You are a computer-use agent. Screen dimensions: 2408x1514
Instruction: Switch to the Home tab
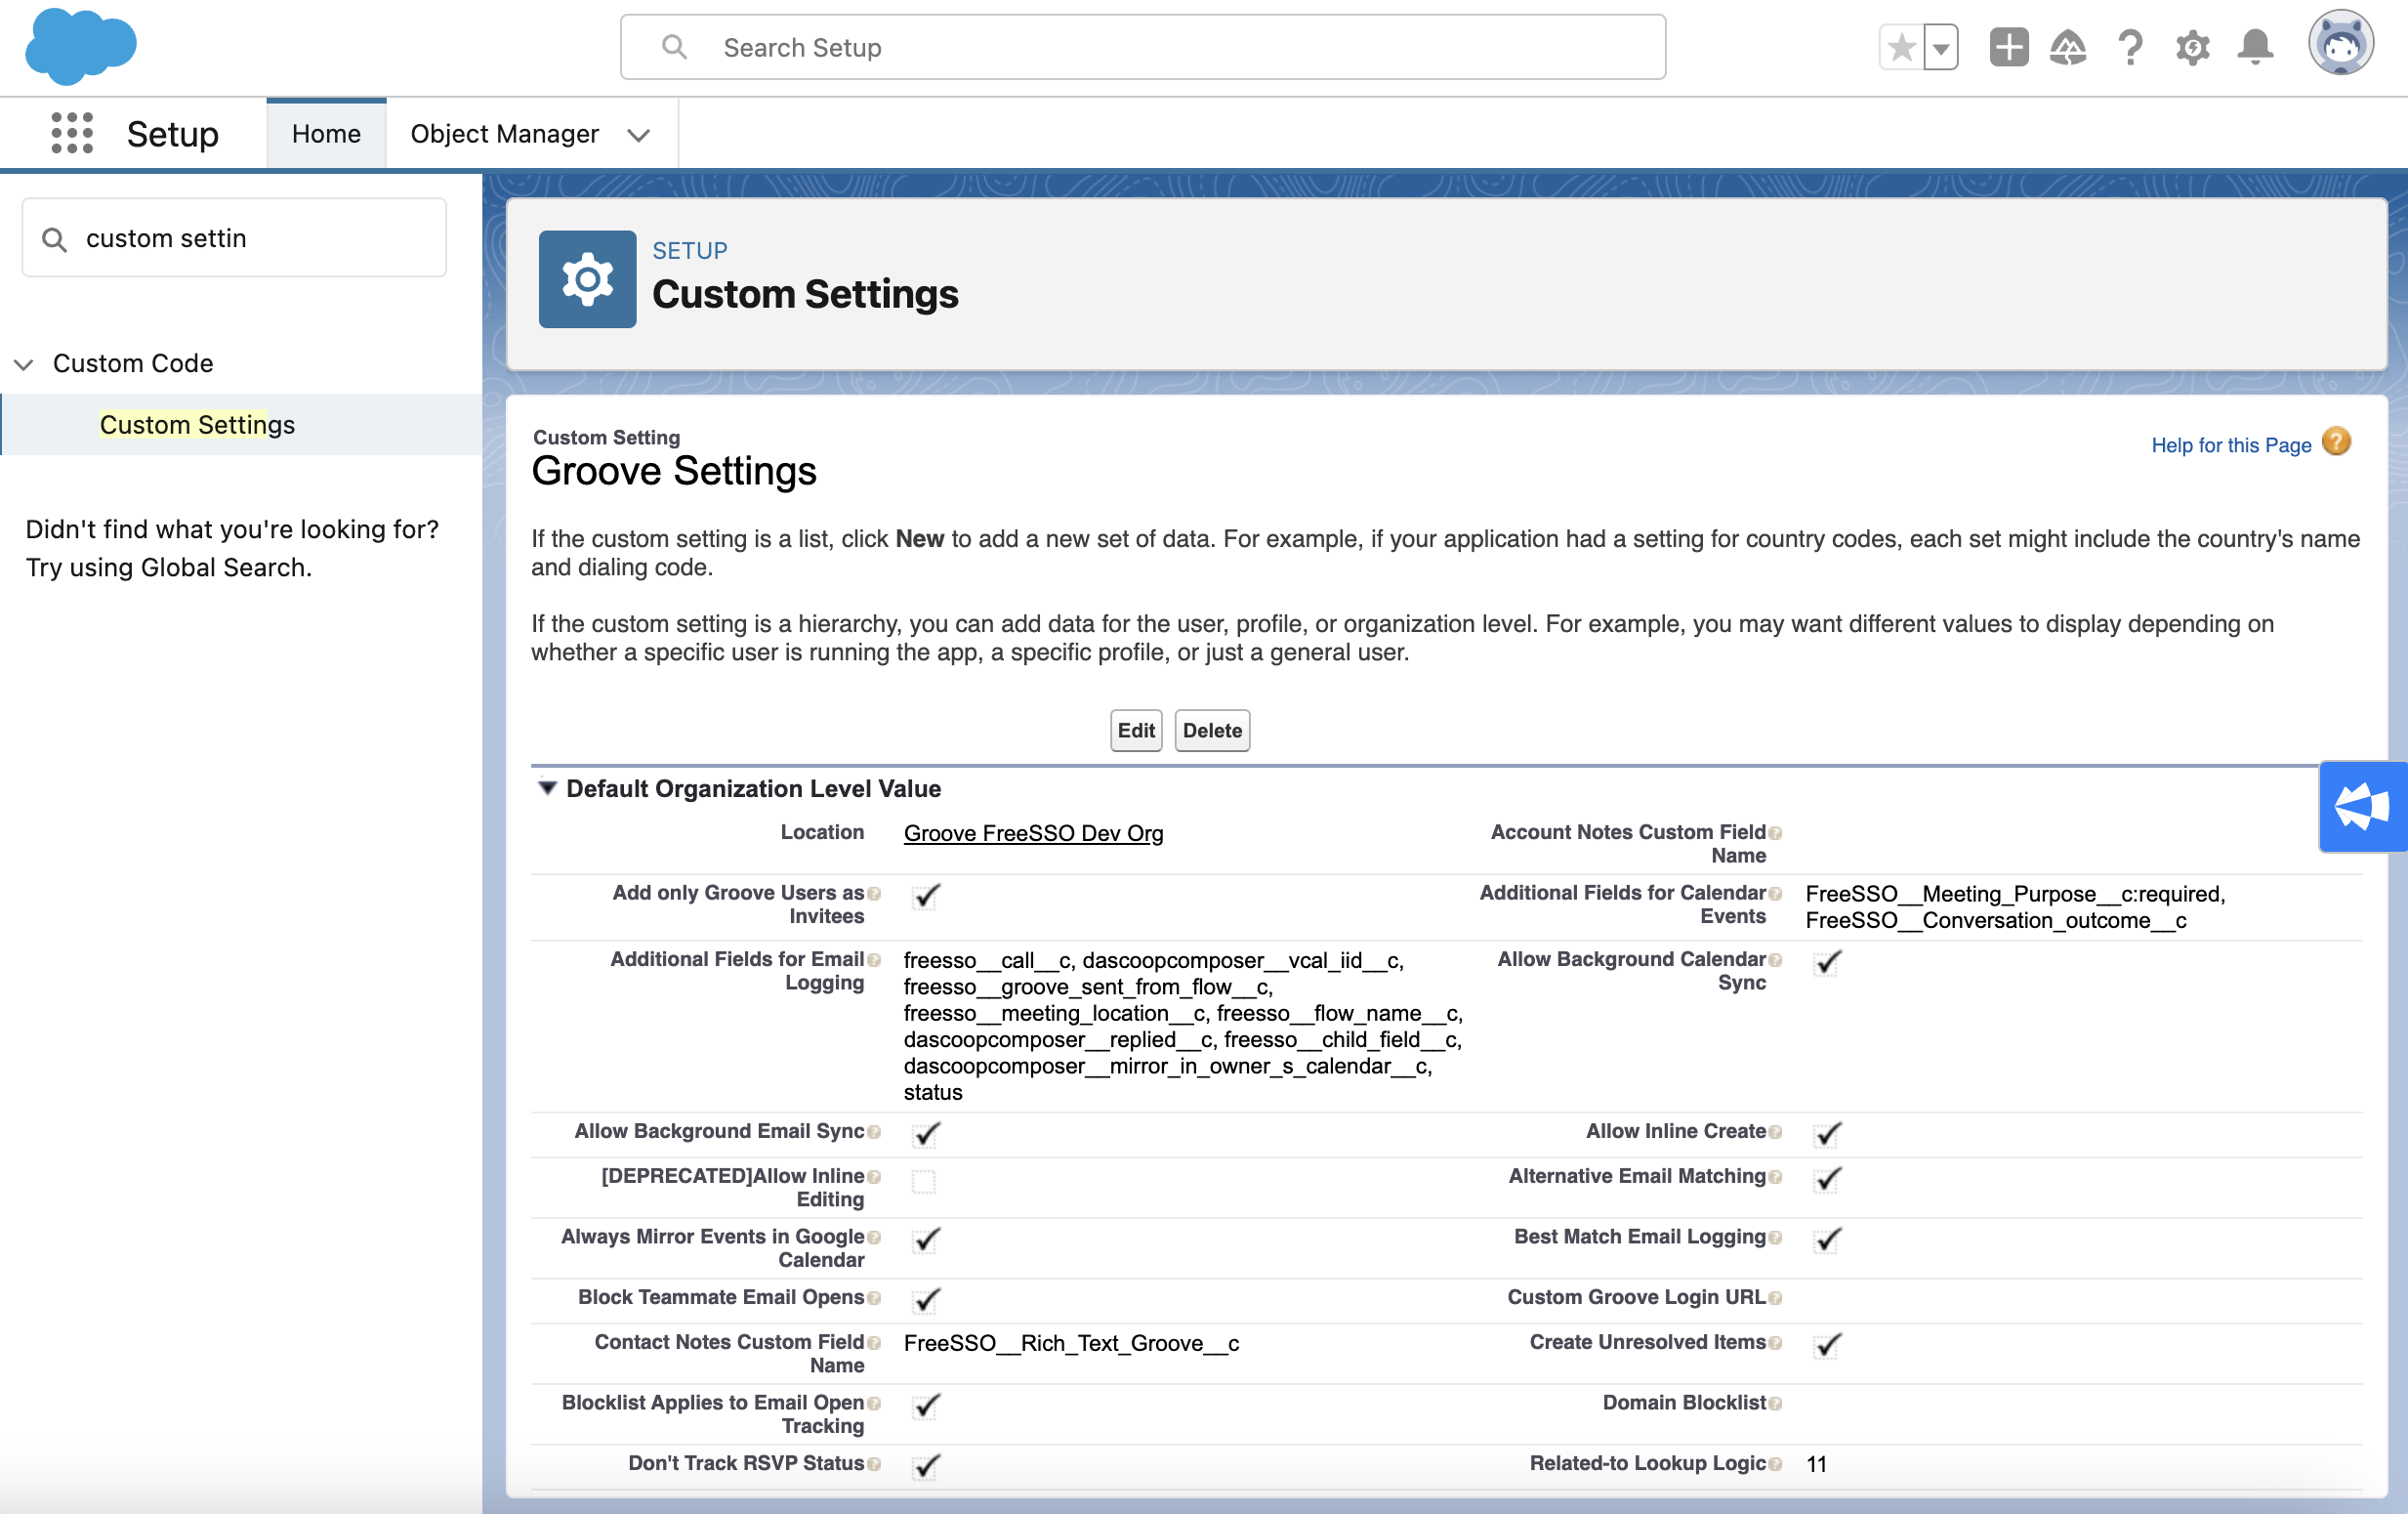point(326,133)
